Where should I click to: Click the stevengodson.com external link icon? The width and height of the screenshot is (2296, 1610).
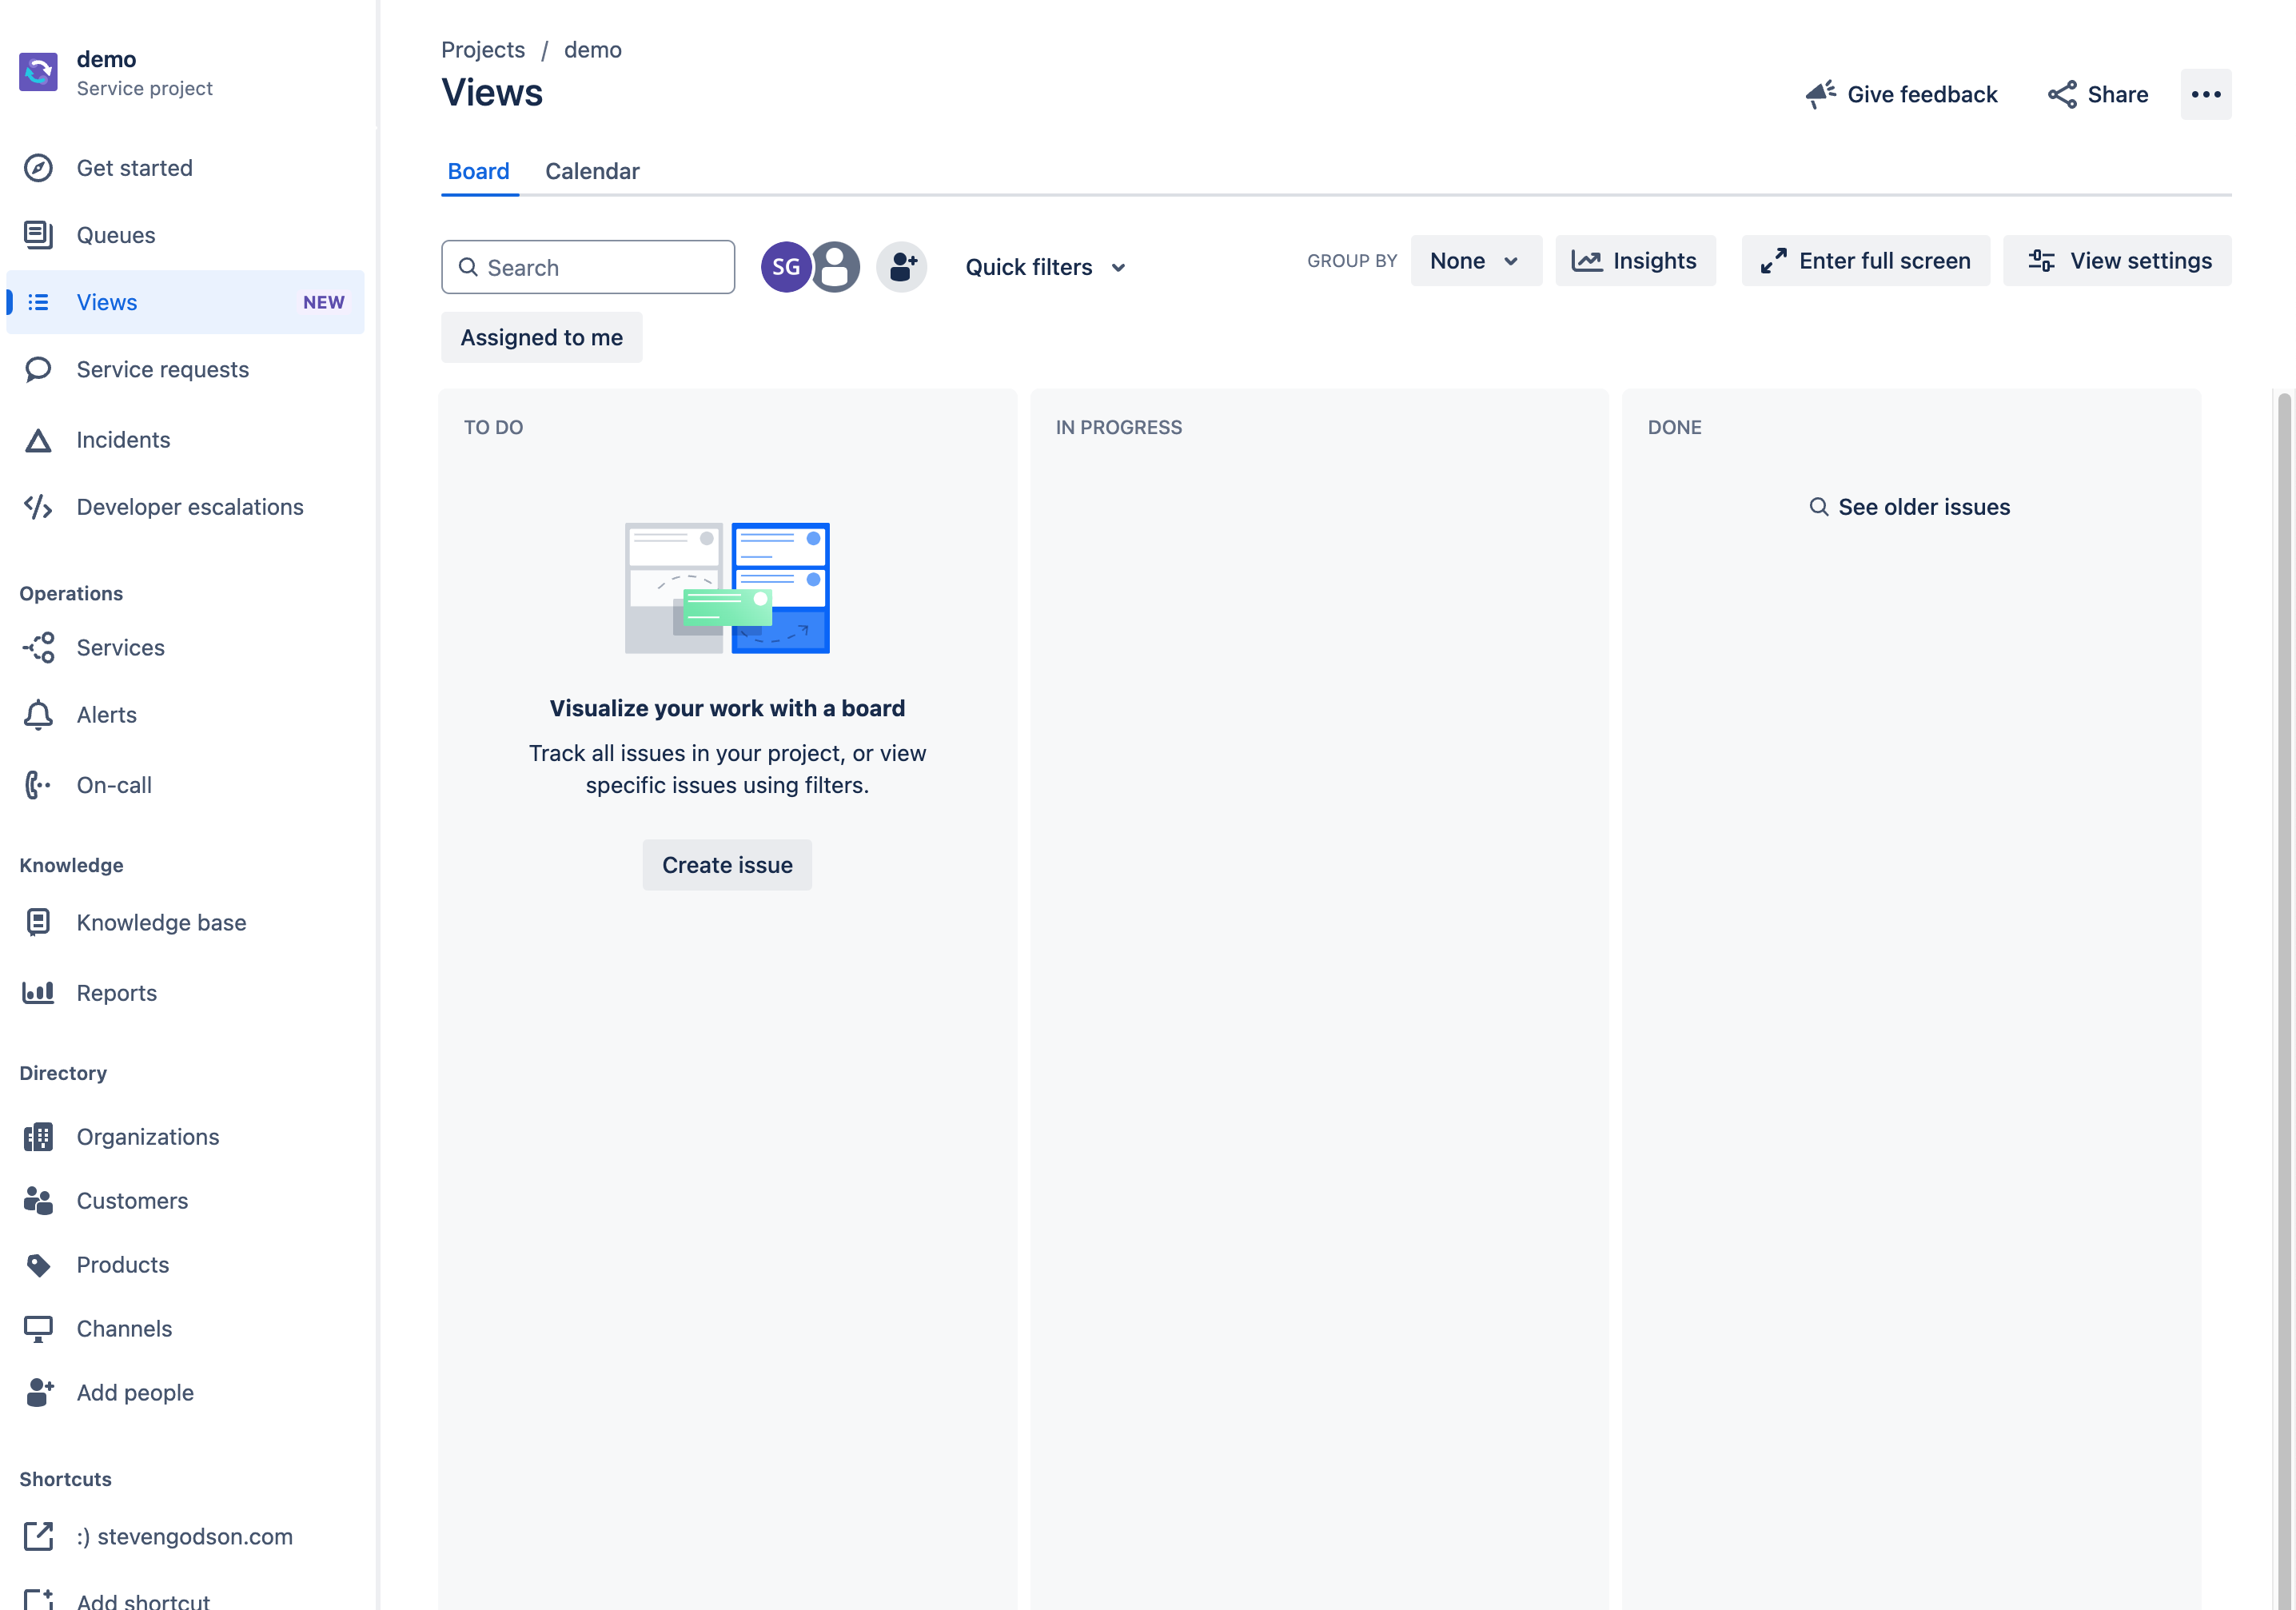38,1536
